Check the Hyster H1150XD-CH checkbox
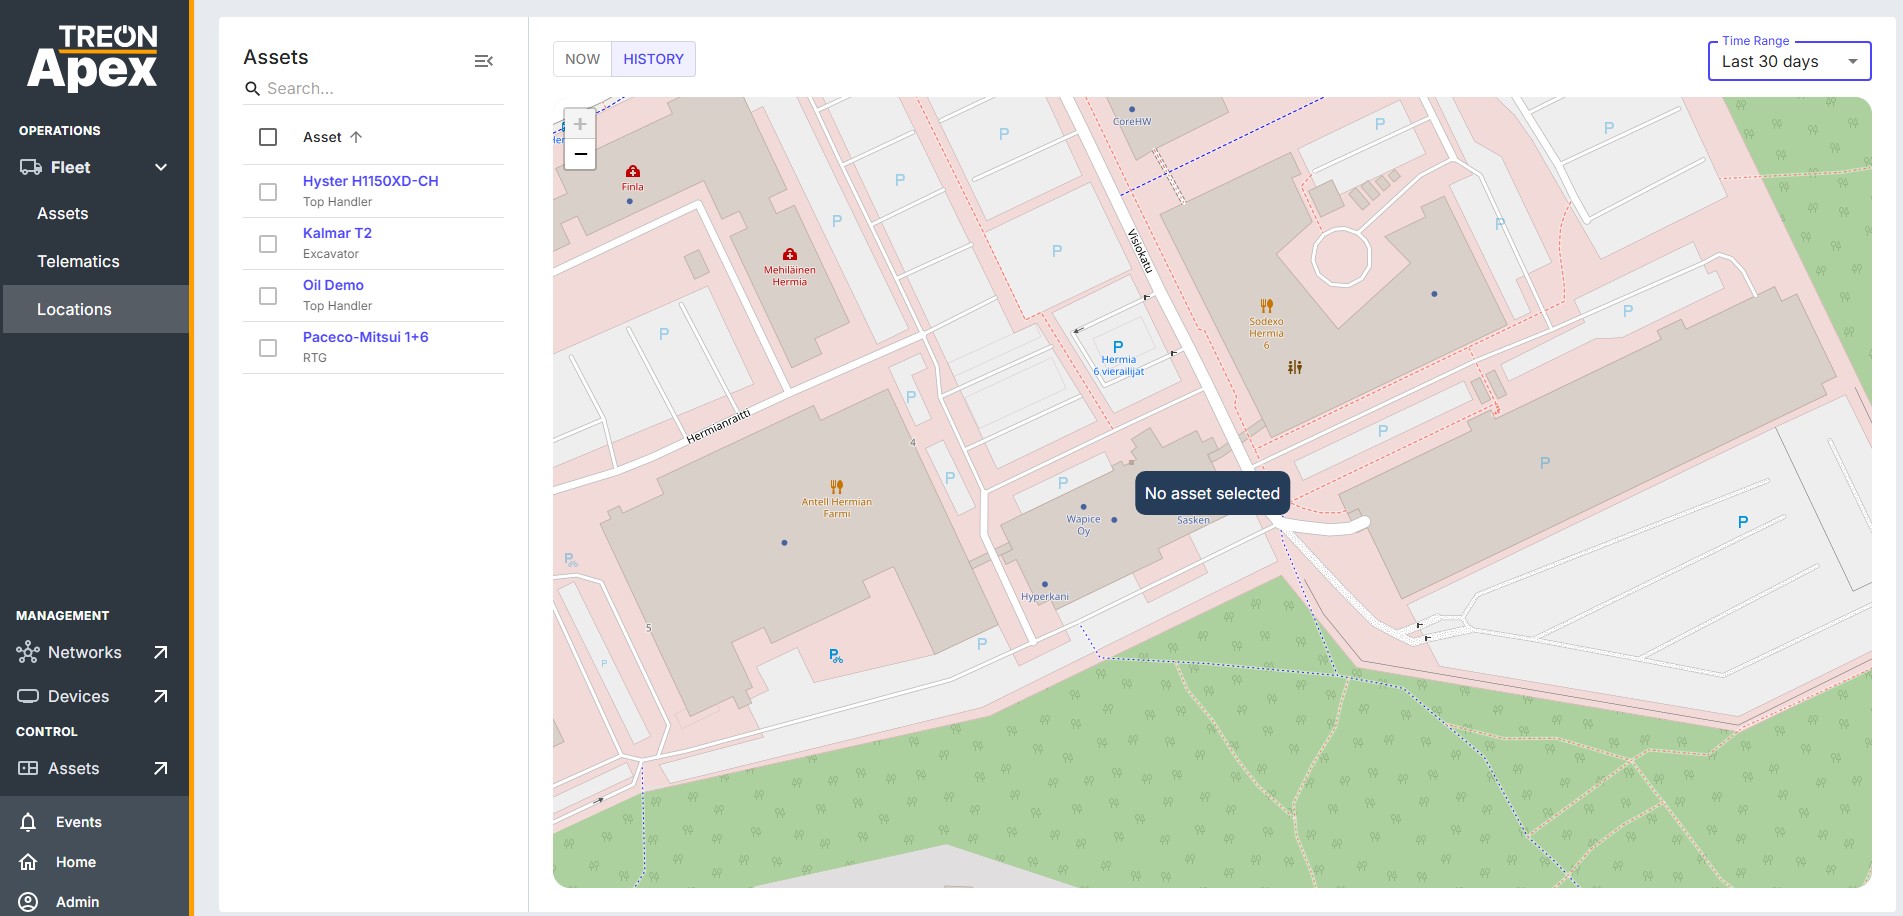1903x916 pixels. pyautogui.click(x=268, y=191)
